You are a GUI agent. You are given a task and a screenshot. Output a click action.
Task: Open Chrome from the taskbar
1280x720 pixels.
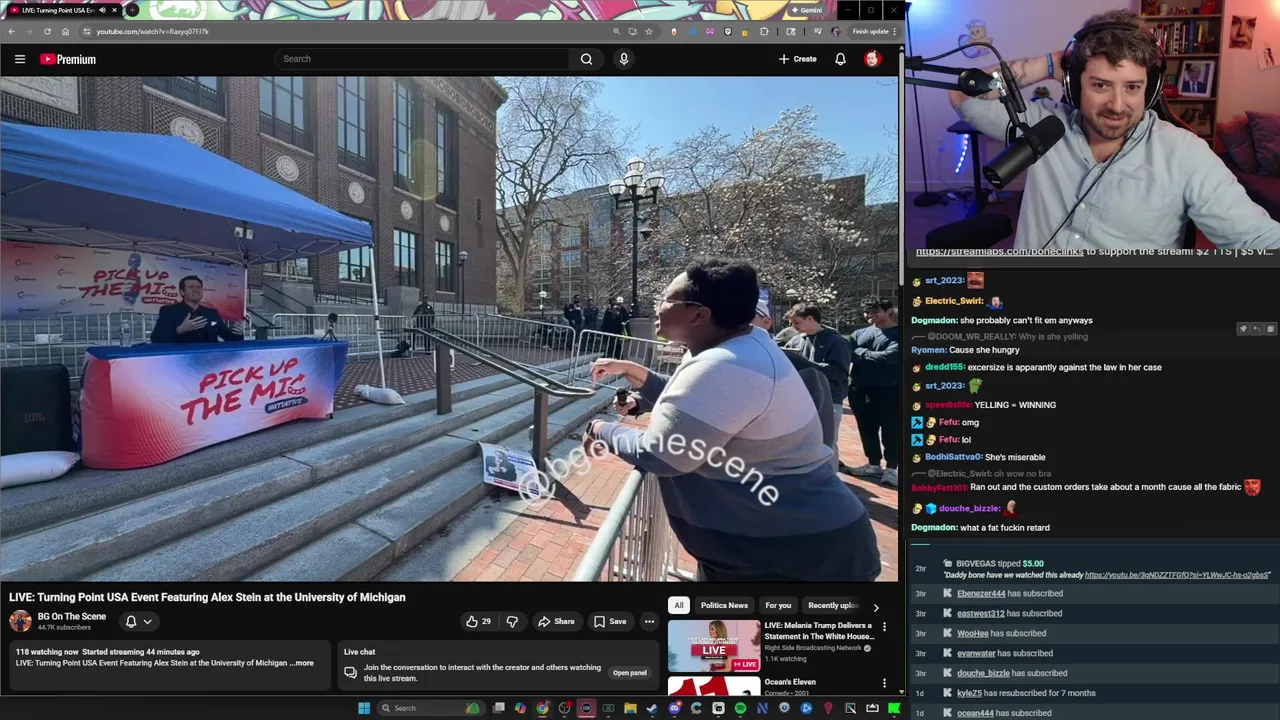tap(542, 708)
